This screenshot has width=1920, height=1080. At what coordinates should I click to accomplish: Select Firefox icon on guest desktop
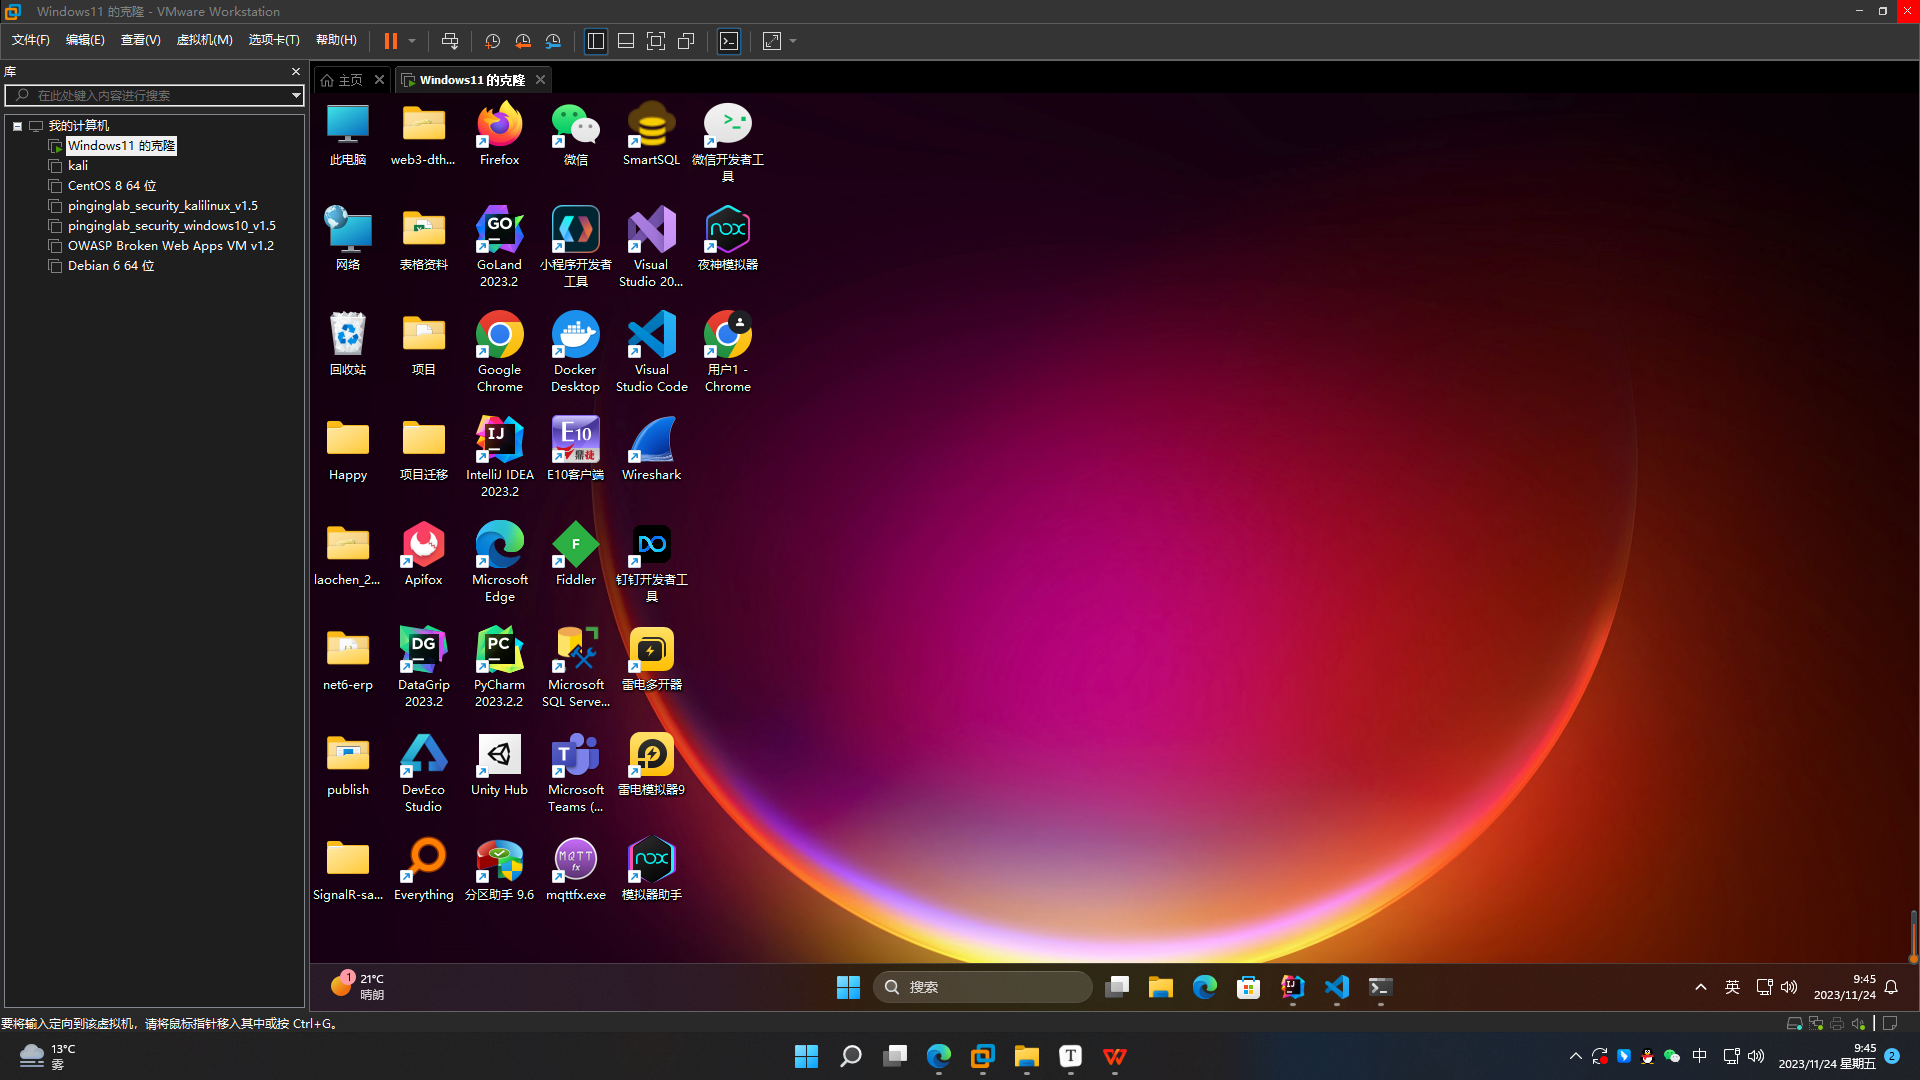[x=499, y=135]
